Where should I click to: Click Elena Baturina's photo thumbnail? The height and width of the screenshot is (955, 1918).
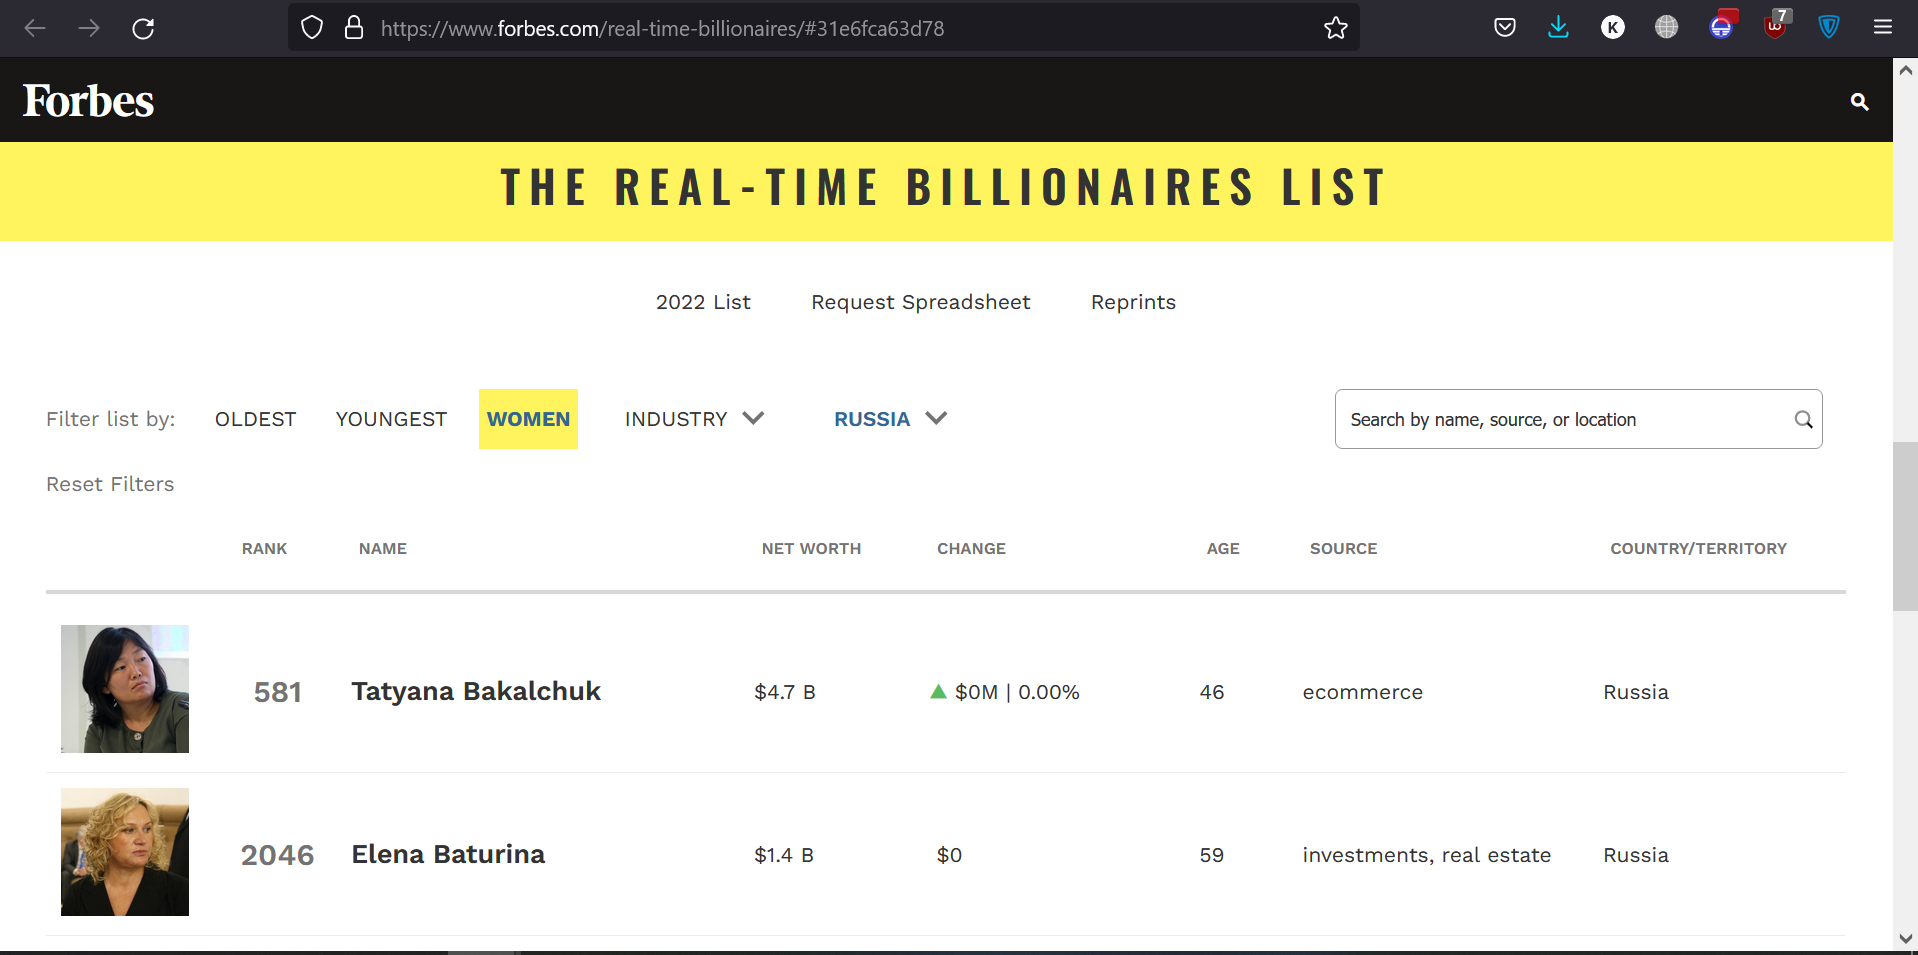point(125,852)
